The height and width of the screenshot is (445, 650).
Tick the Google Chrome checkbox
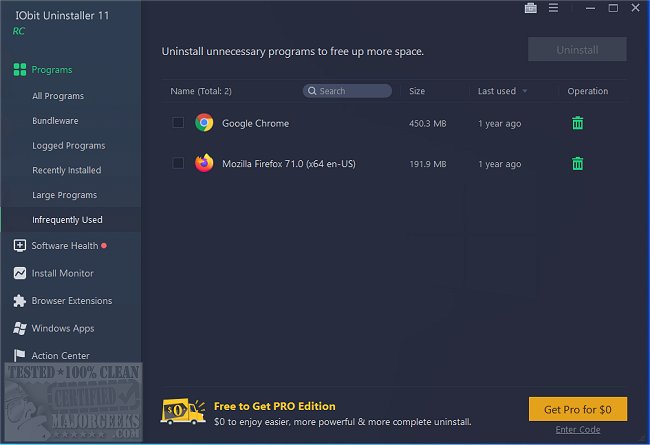(178, 123)
